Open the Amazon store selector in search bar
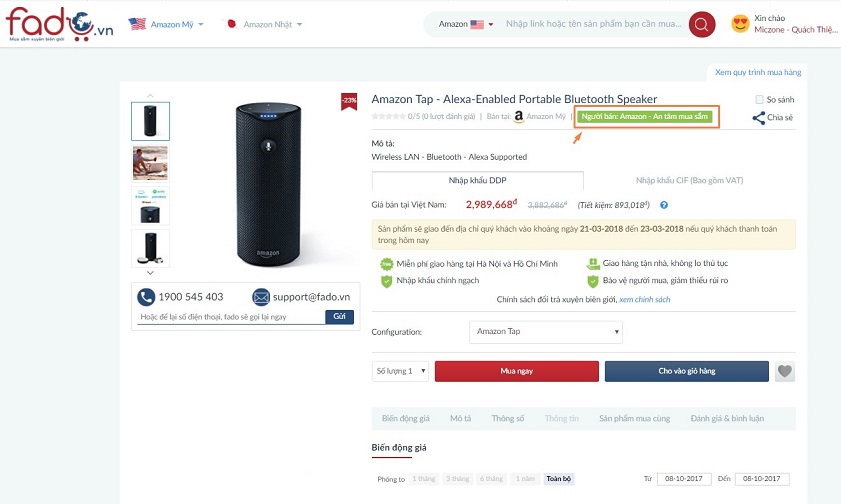 pyautogui.click(x=466, y=24)
